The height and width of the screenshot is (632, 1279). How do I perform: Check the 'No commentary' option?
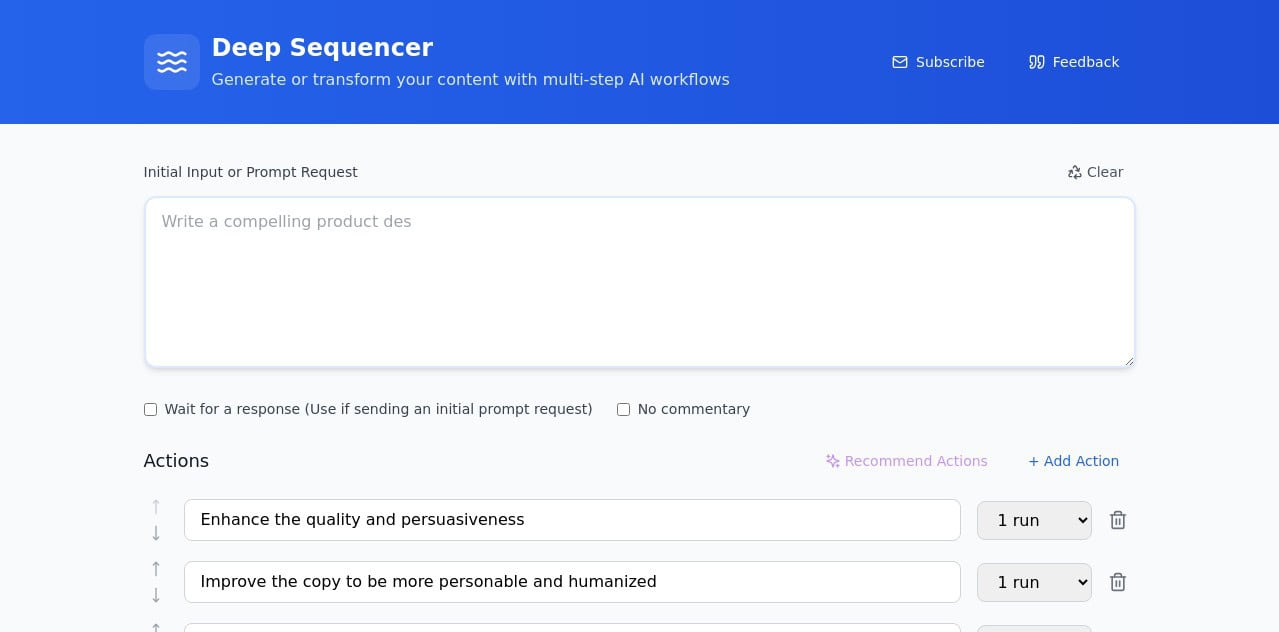tap(623, 409)
